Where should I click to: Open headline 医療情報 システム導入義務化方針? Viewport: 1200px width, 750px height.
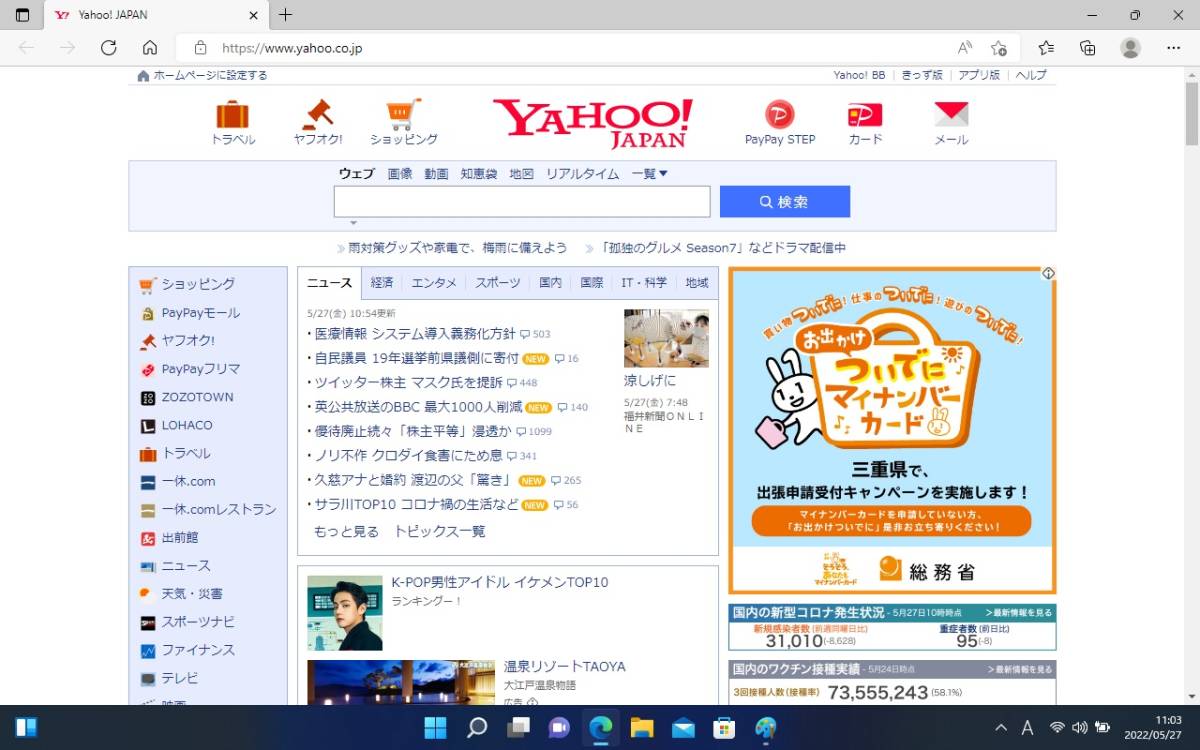click(x=415, y=334)
